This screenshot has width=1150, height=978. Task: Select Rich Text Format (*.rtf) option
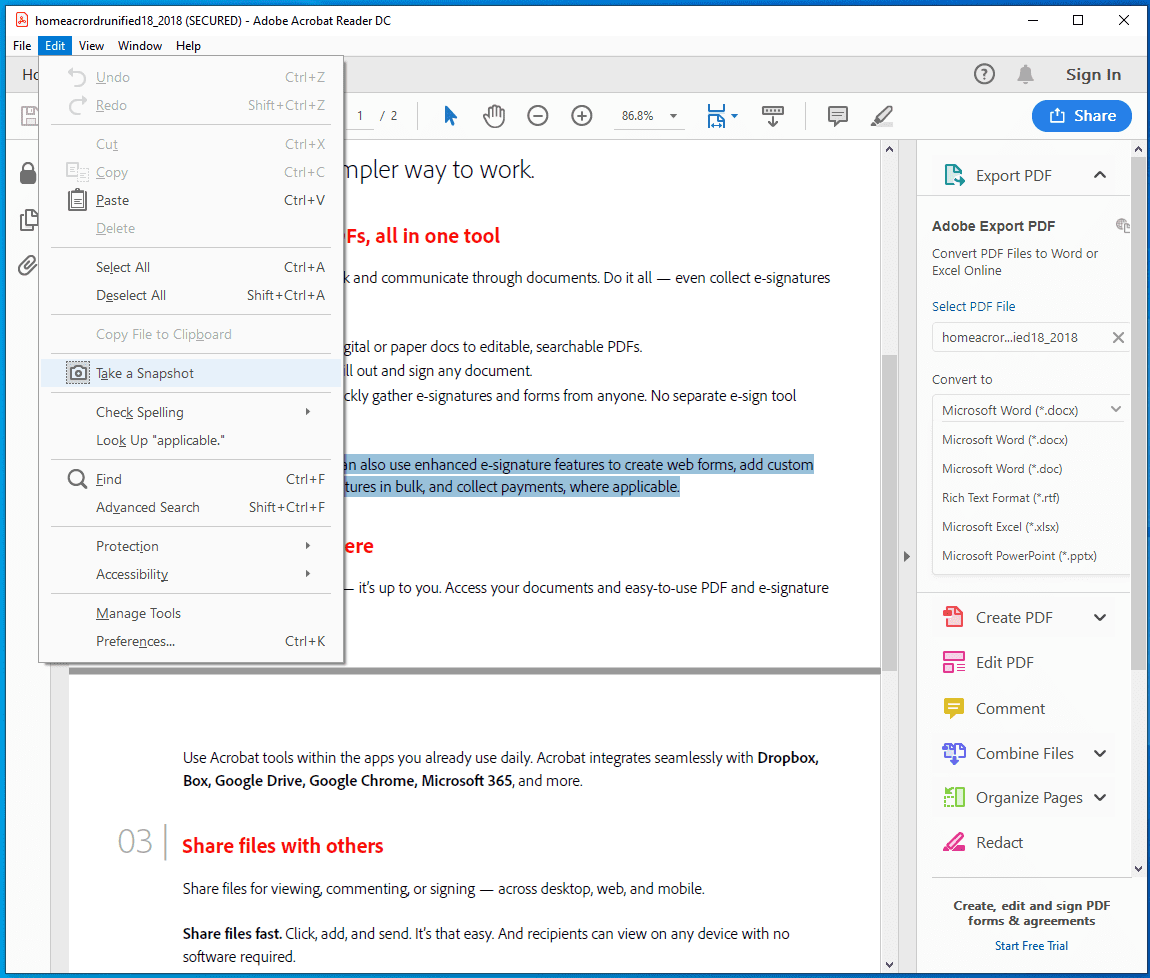(1000, 497)
